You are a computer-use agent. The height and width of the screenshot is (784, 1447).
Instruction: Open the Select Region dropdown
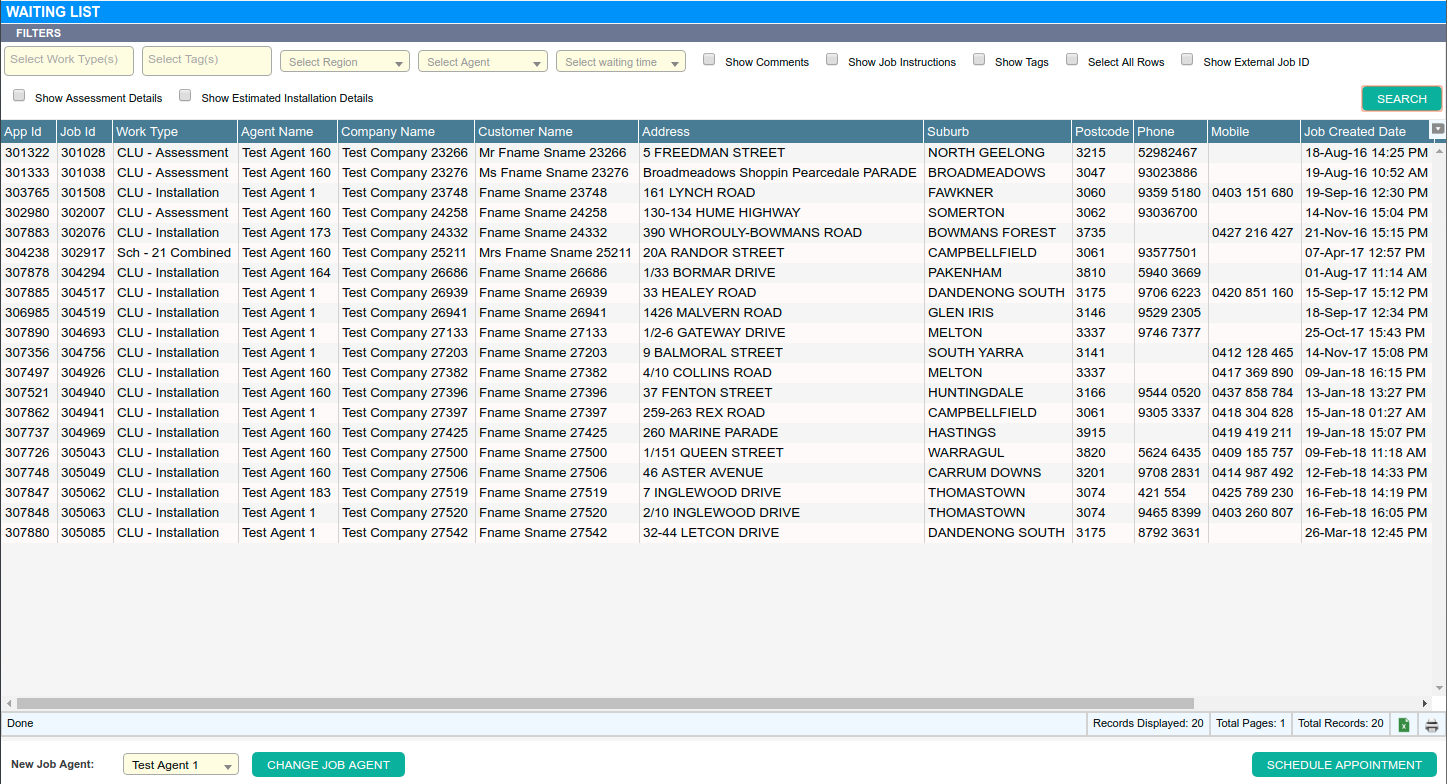click(x=344, y=62)
